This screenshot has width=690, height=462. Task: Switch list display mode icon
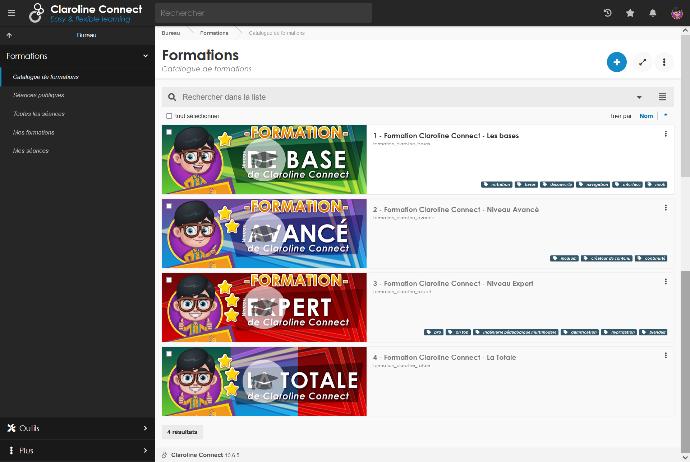(x=662, y=97)
